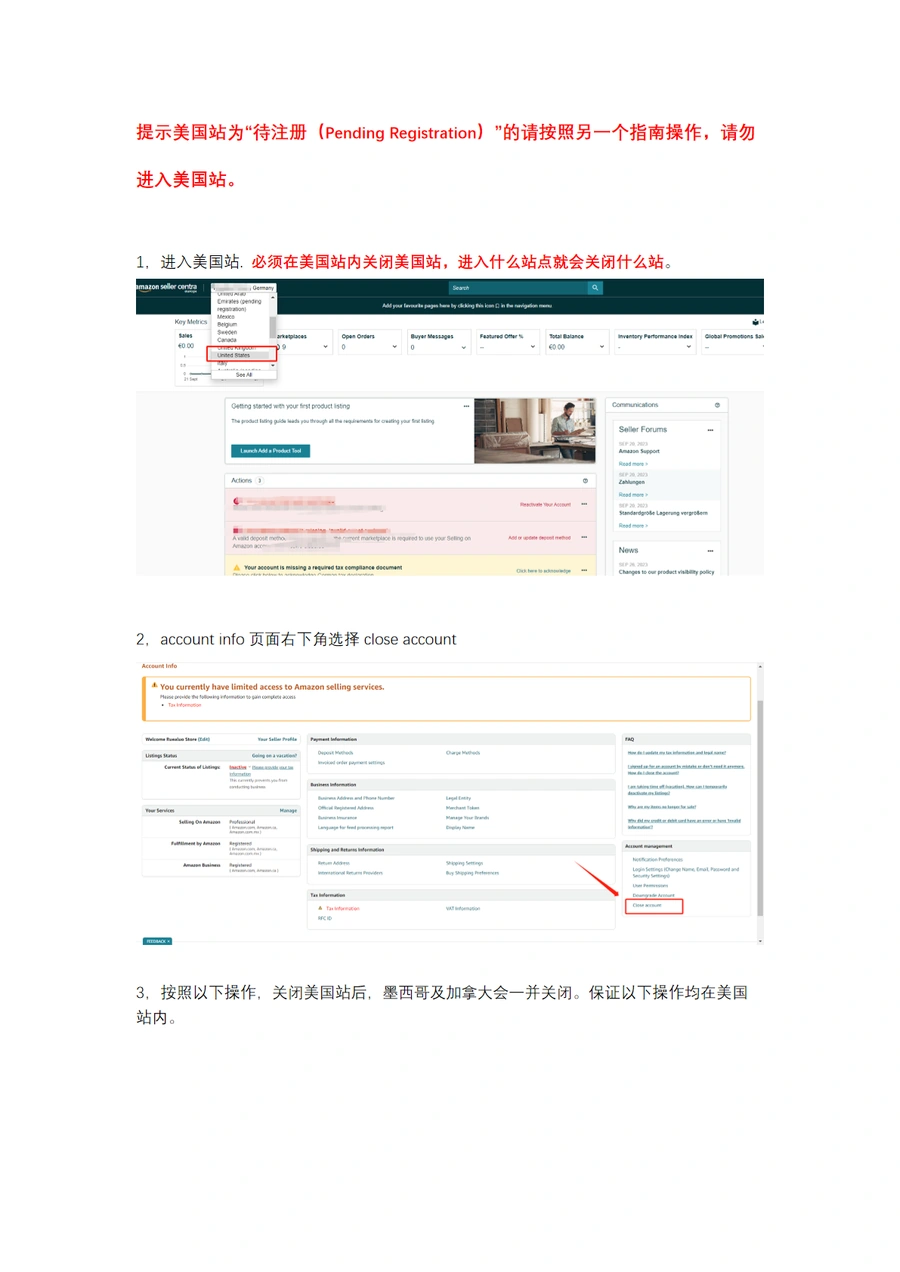Expand the Marketplaces metric dropdown
Viewport: 900px width, 1272px height.
point(327,347)
